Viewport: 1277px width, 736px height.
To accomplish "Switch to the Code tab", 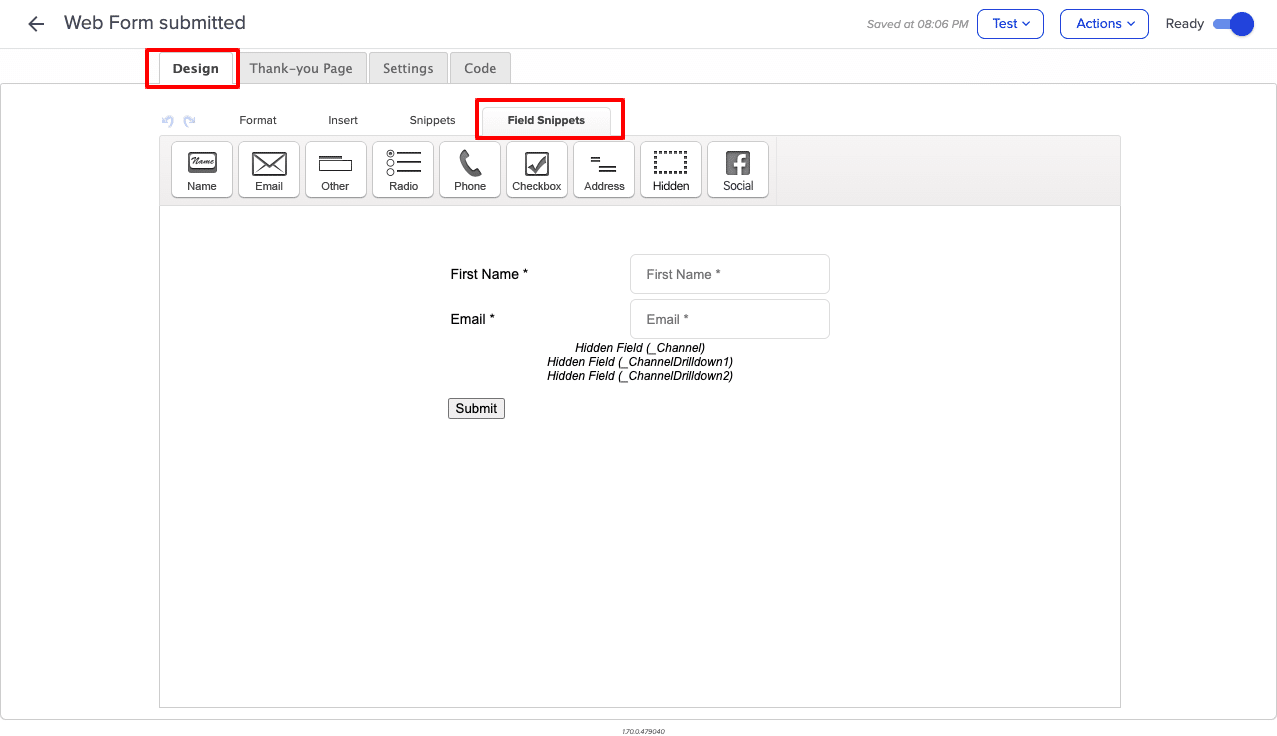I will tap(479, 68).
